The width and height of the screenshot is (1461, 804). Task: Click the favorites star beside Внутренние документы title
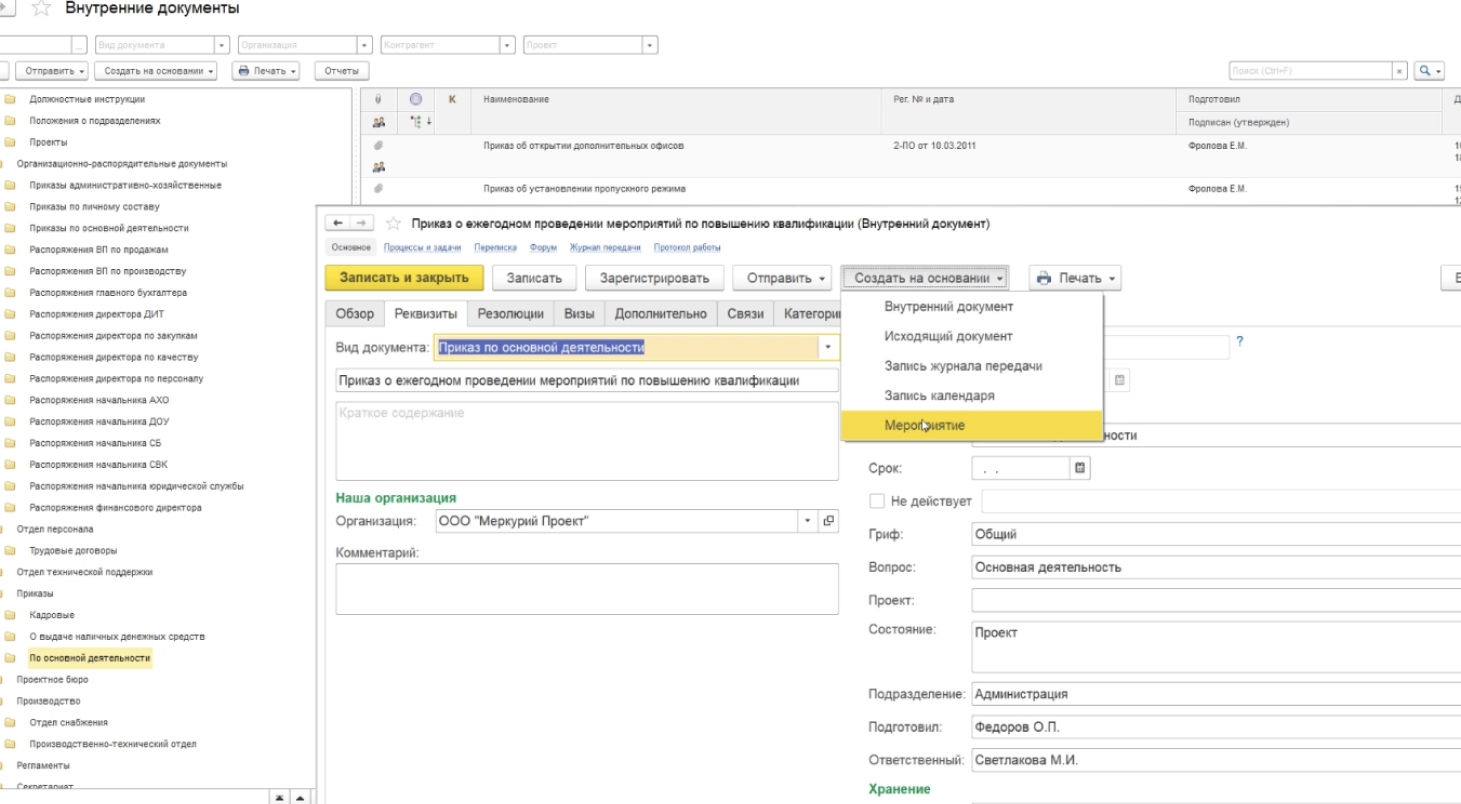tap(43, 9)
